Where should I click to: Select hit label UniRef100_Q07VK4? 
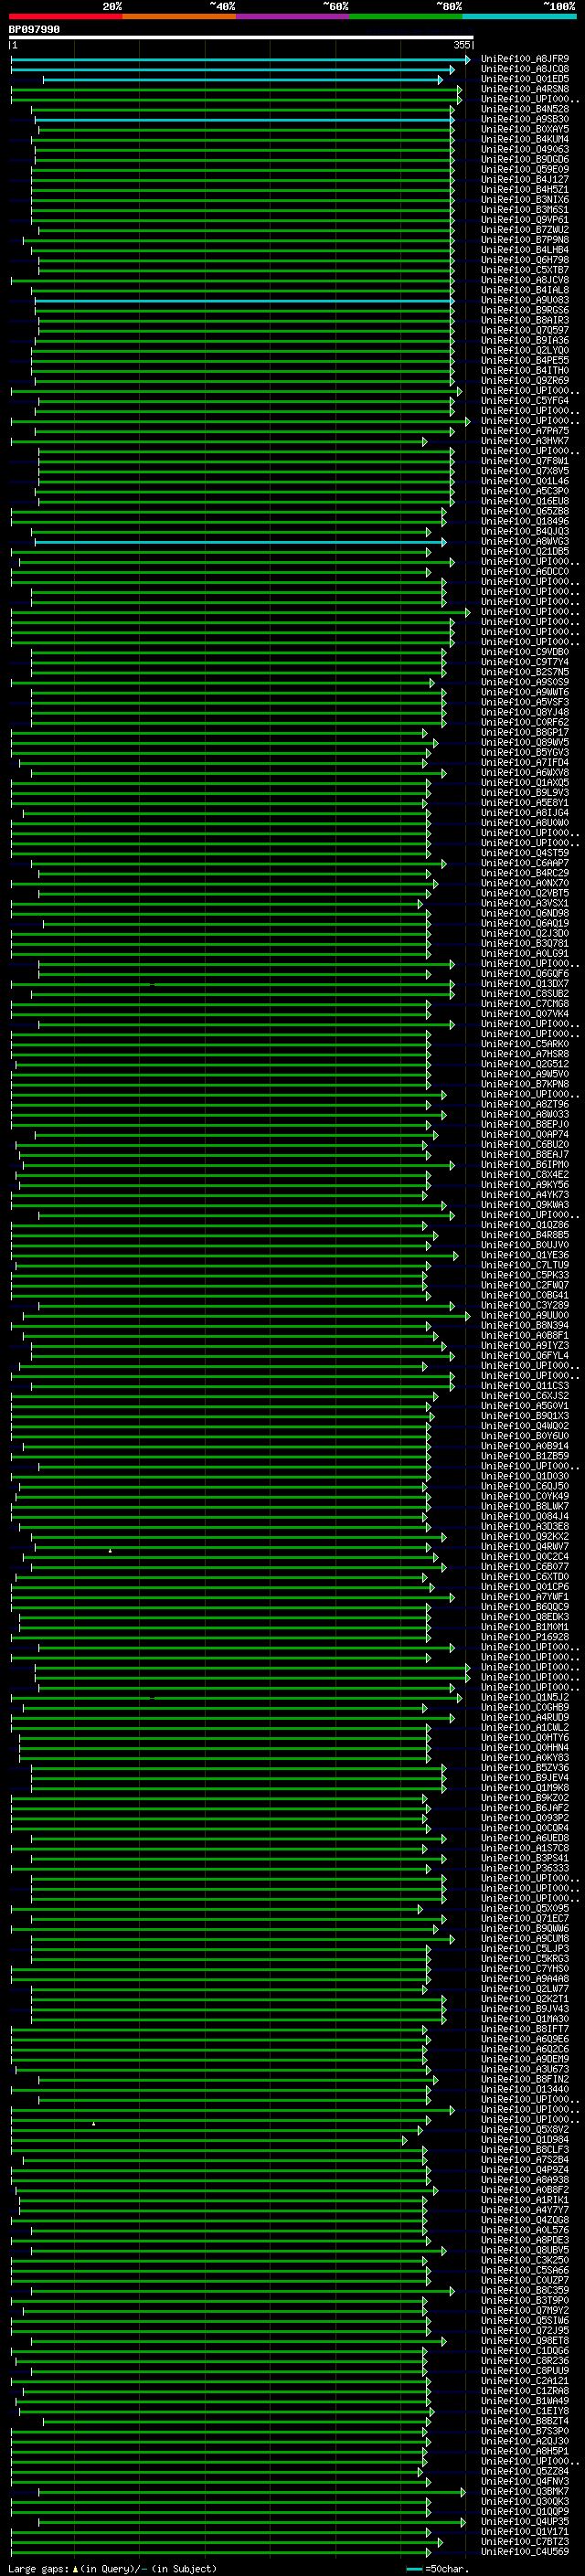(525, 1013)
